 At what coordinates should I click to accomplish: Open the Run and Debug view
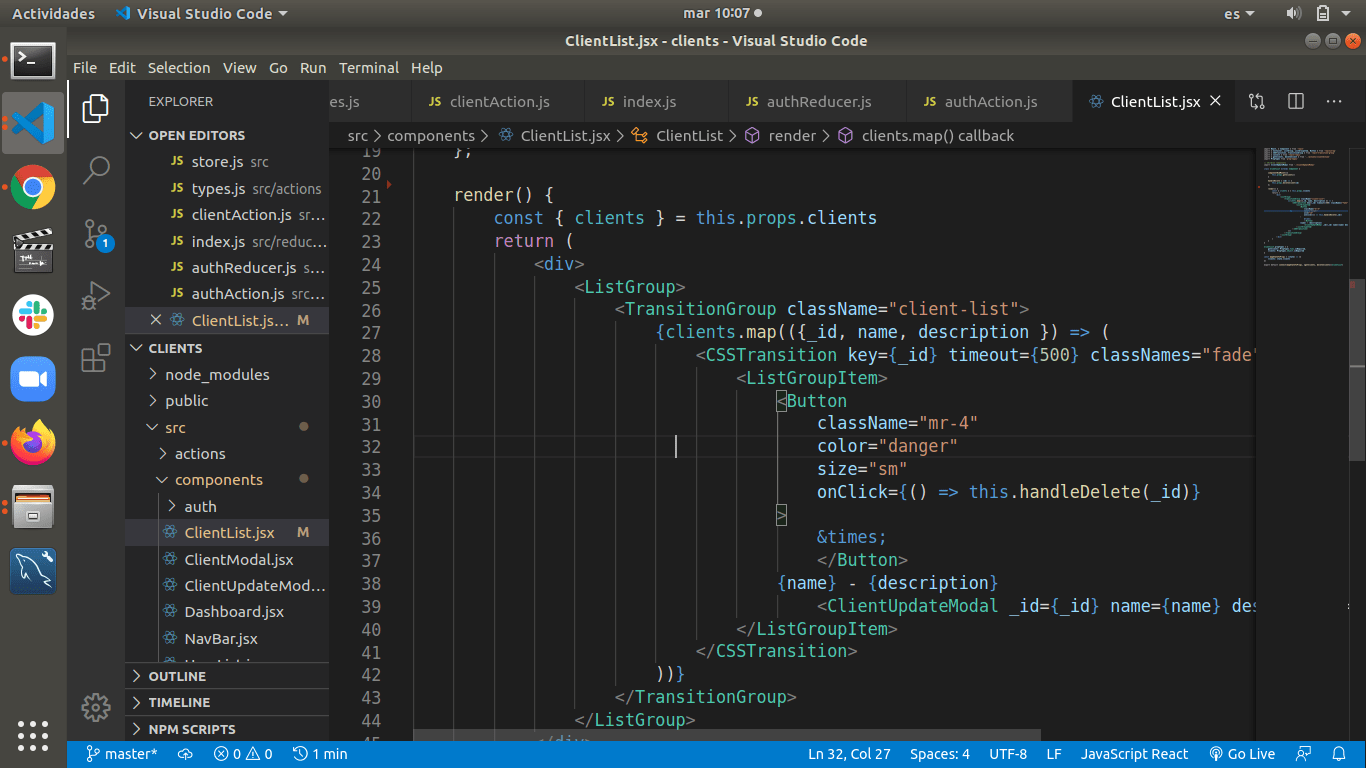96,296
